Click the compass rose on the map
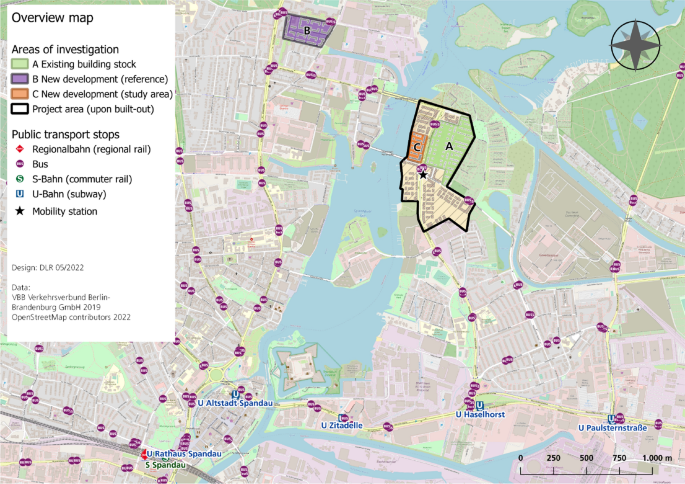The height and width of the screenshot is (484, 685). click(635, 46)
